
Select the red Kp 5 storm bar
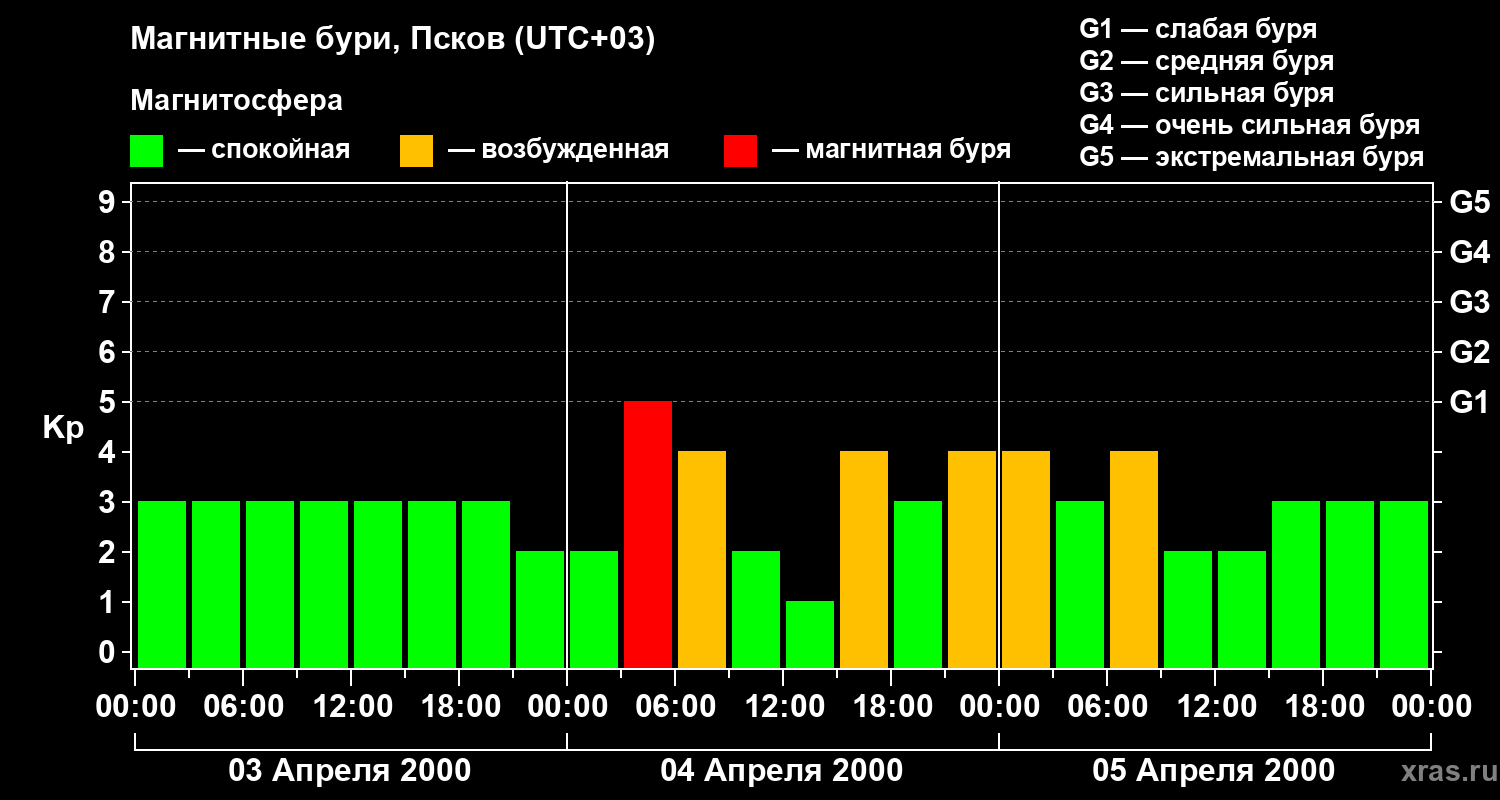(648, 534)
